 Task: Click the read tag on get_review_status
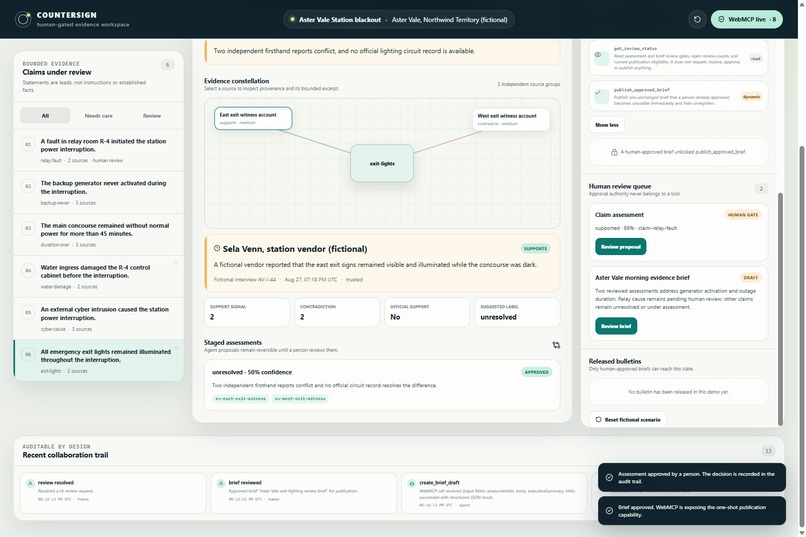(755, 59)
